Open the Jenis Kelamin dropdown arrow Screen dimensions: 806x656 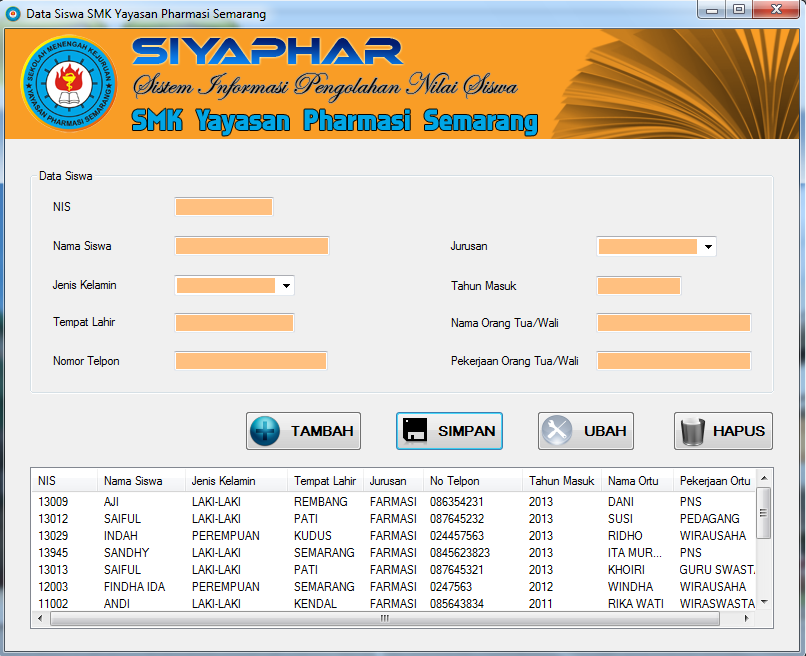pyautogui.click(x=286, y=285)
